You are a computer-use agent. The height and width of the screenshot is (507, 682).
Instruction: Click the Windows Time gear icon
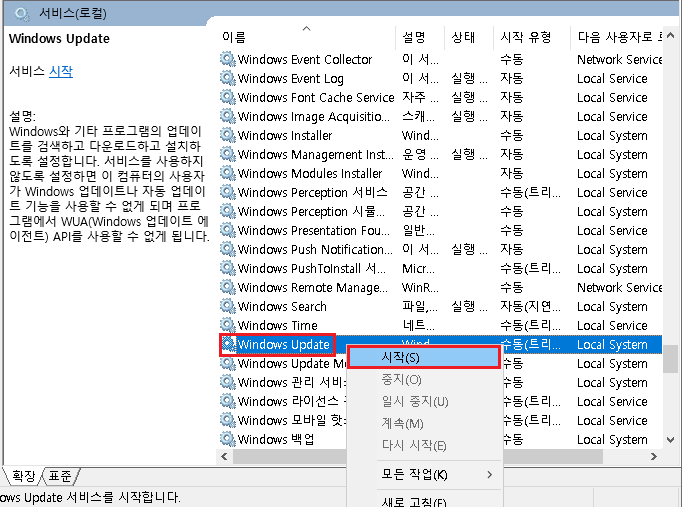click(x=227, y=325)
